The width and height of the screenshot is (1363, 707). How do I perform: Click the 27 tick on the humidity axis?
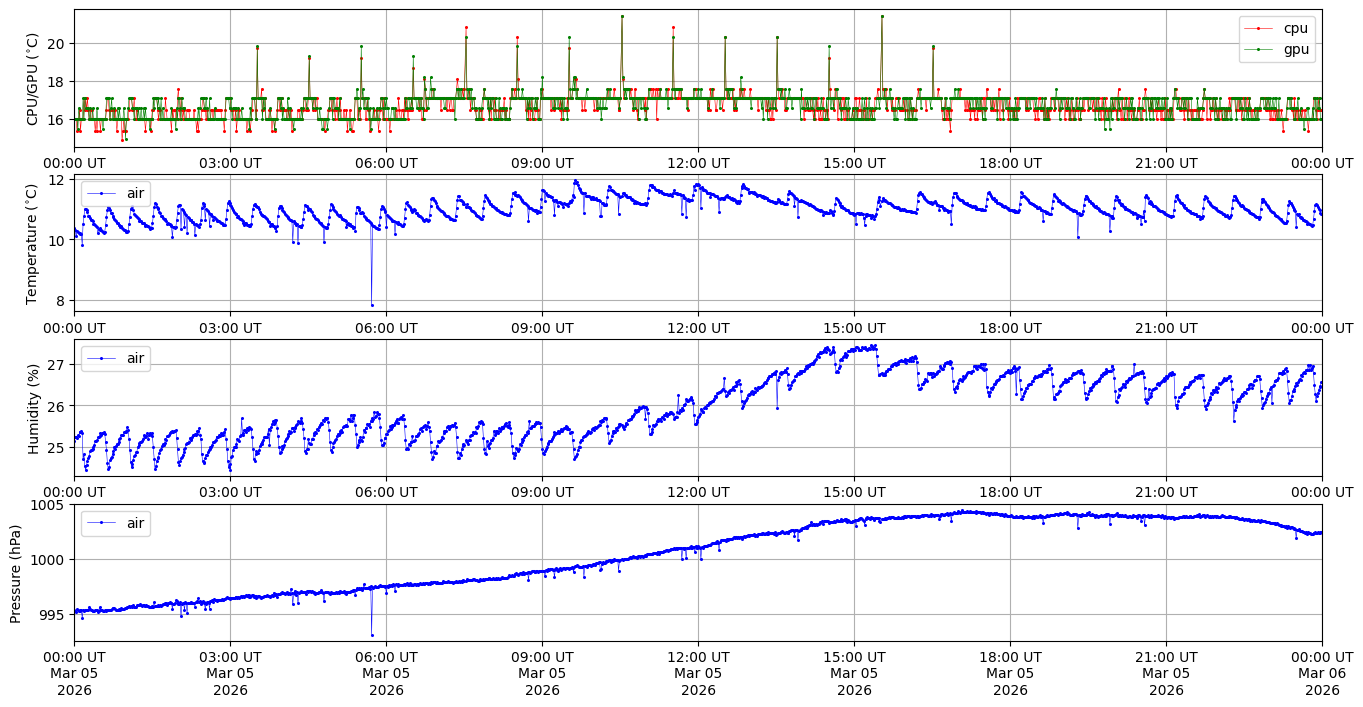click(56, 365)
